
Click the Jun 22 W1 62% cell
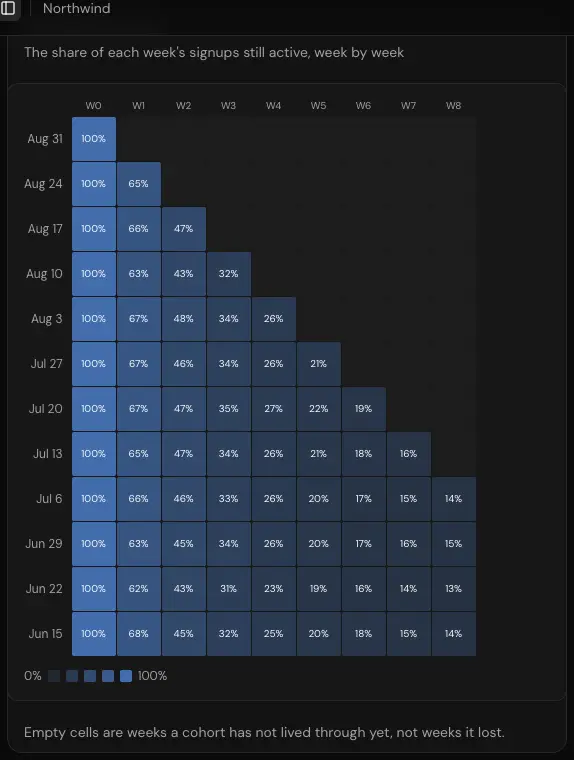click(139, 589)
